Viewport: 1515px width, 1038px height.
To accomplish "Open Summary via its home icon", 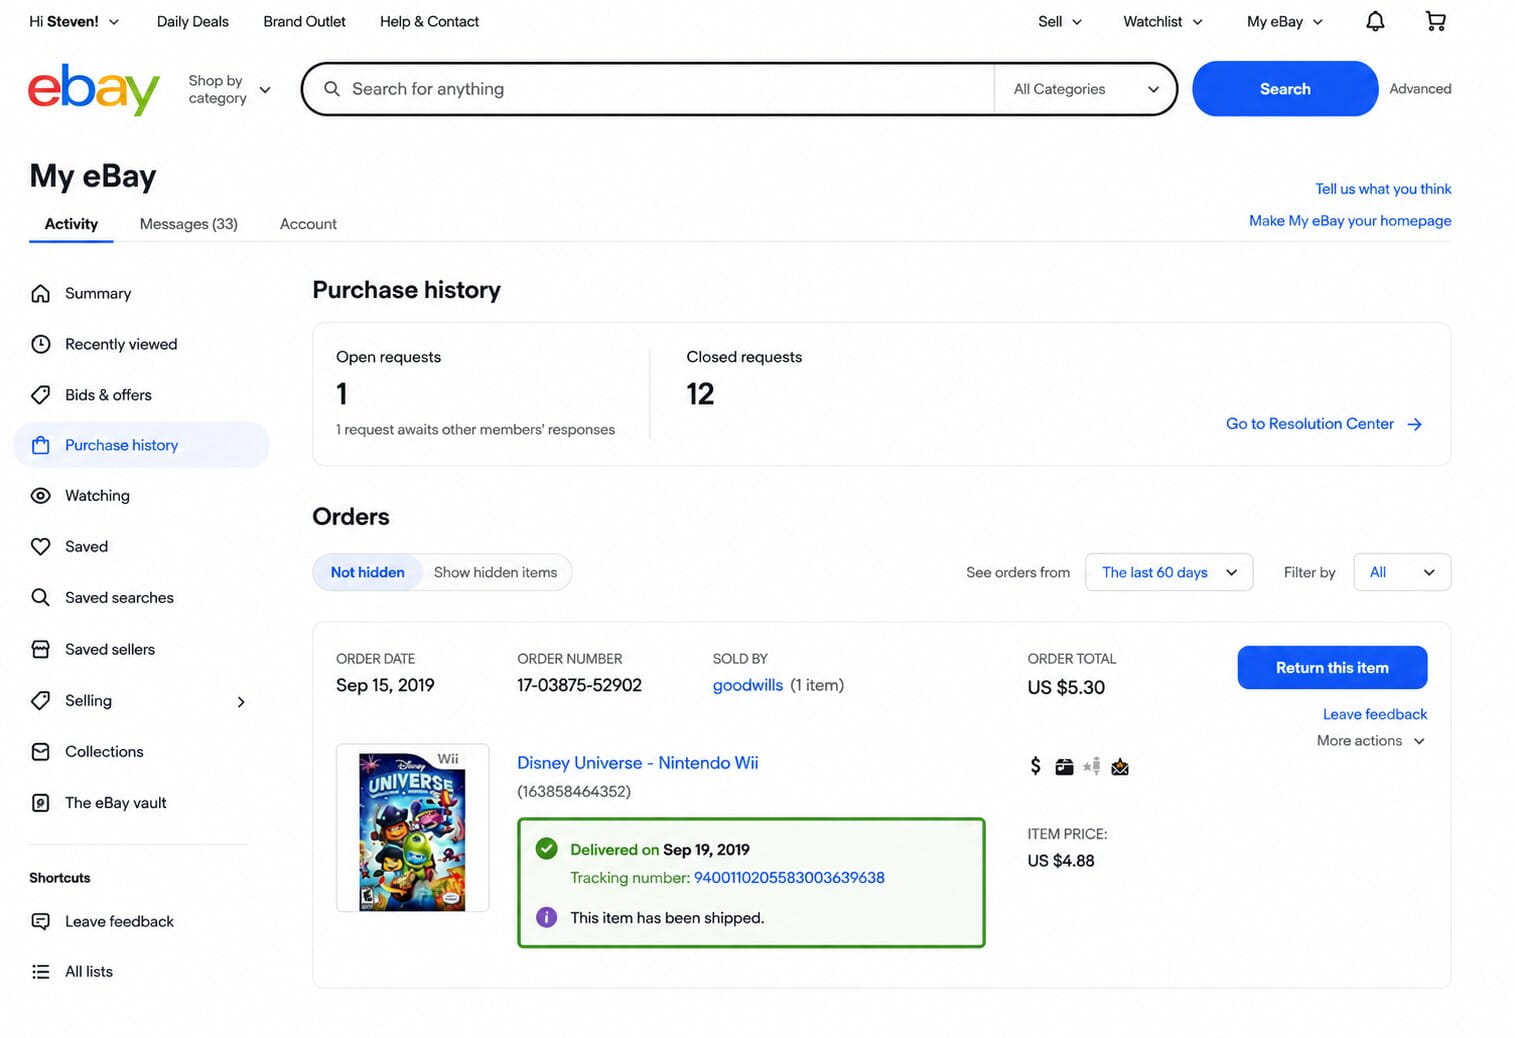I will [40, 293].
